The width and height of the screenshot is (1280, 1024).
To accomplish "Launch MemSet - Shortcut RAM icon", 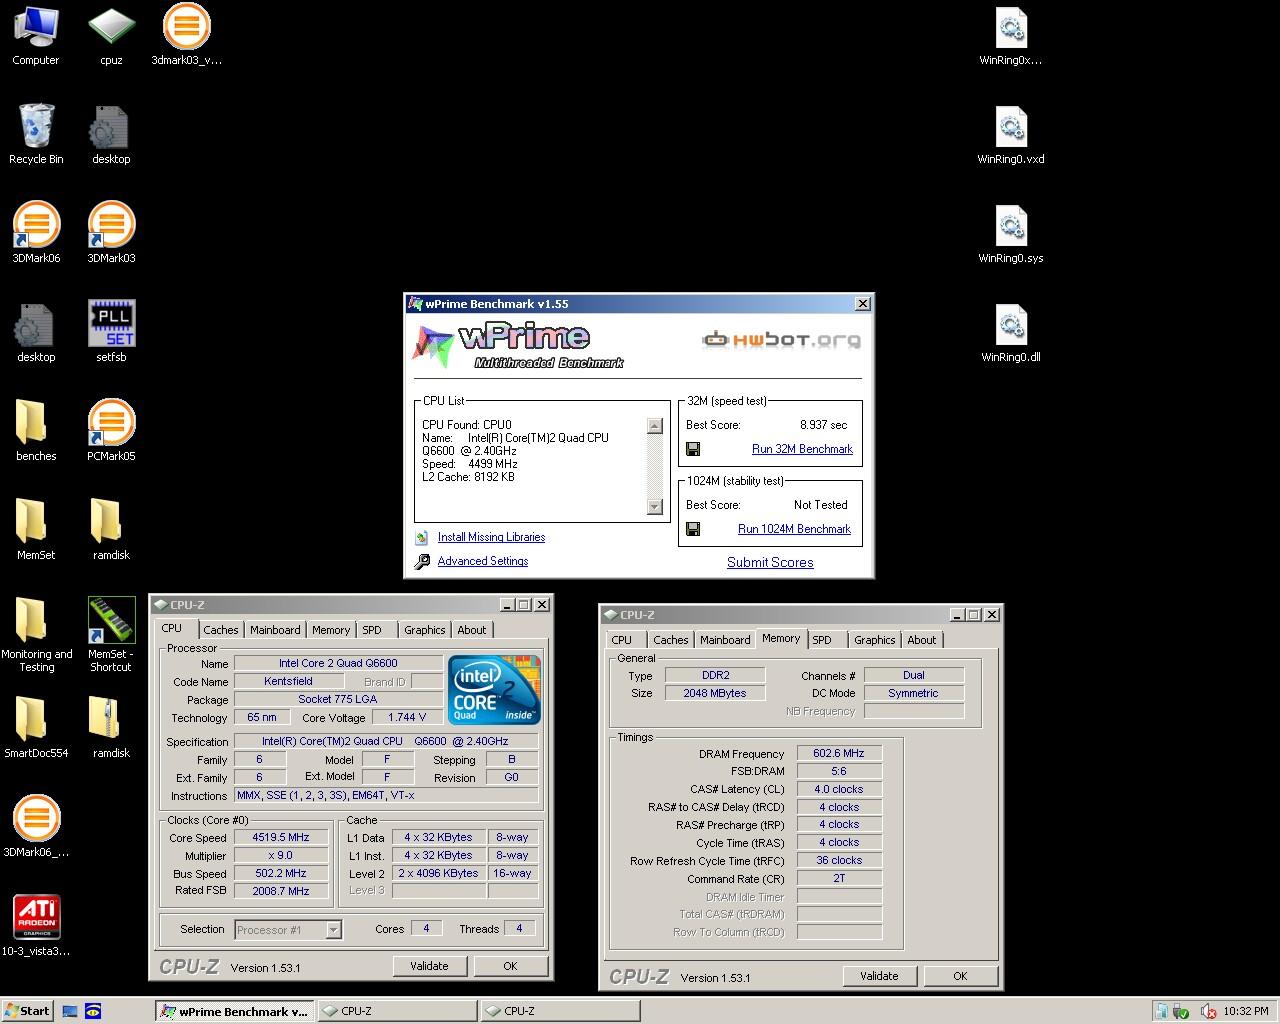I will pyautogui.click(x=111, y=635).
